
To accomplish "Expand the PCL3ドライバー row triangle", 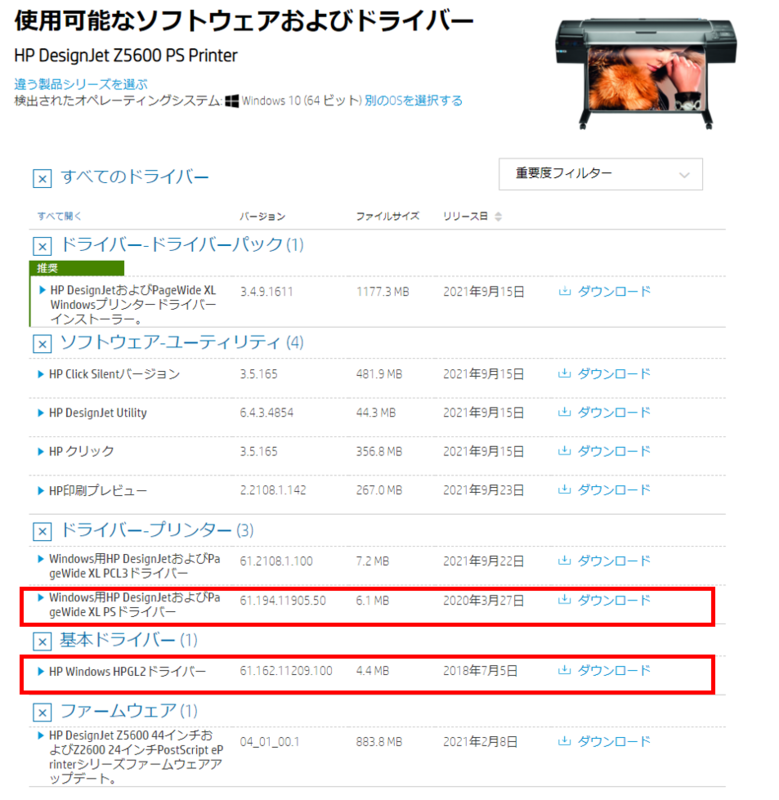I will [41, 559].
